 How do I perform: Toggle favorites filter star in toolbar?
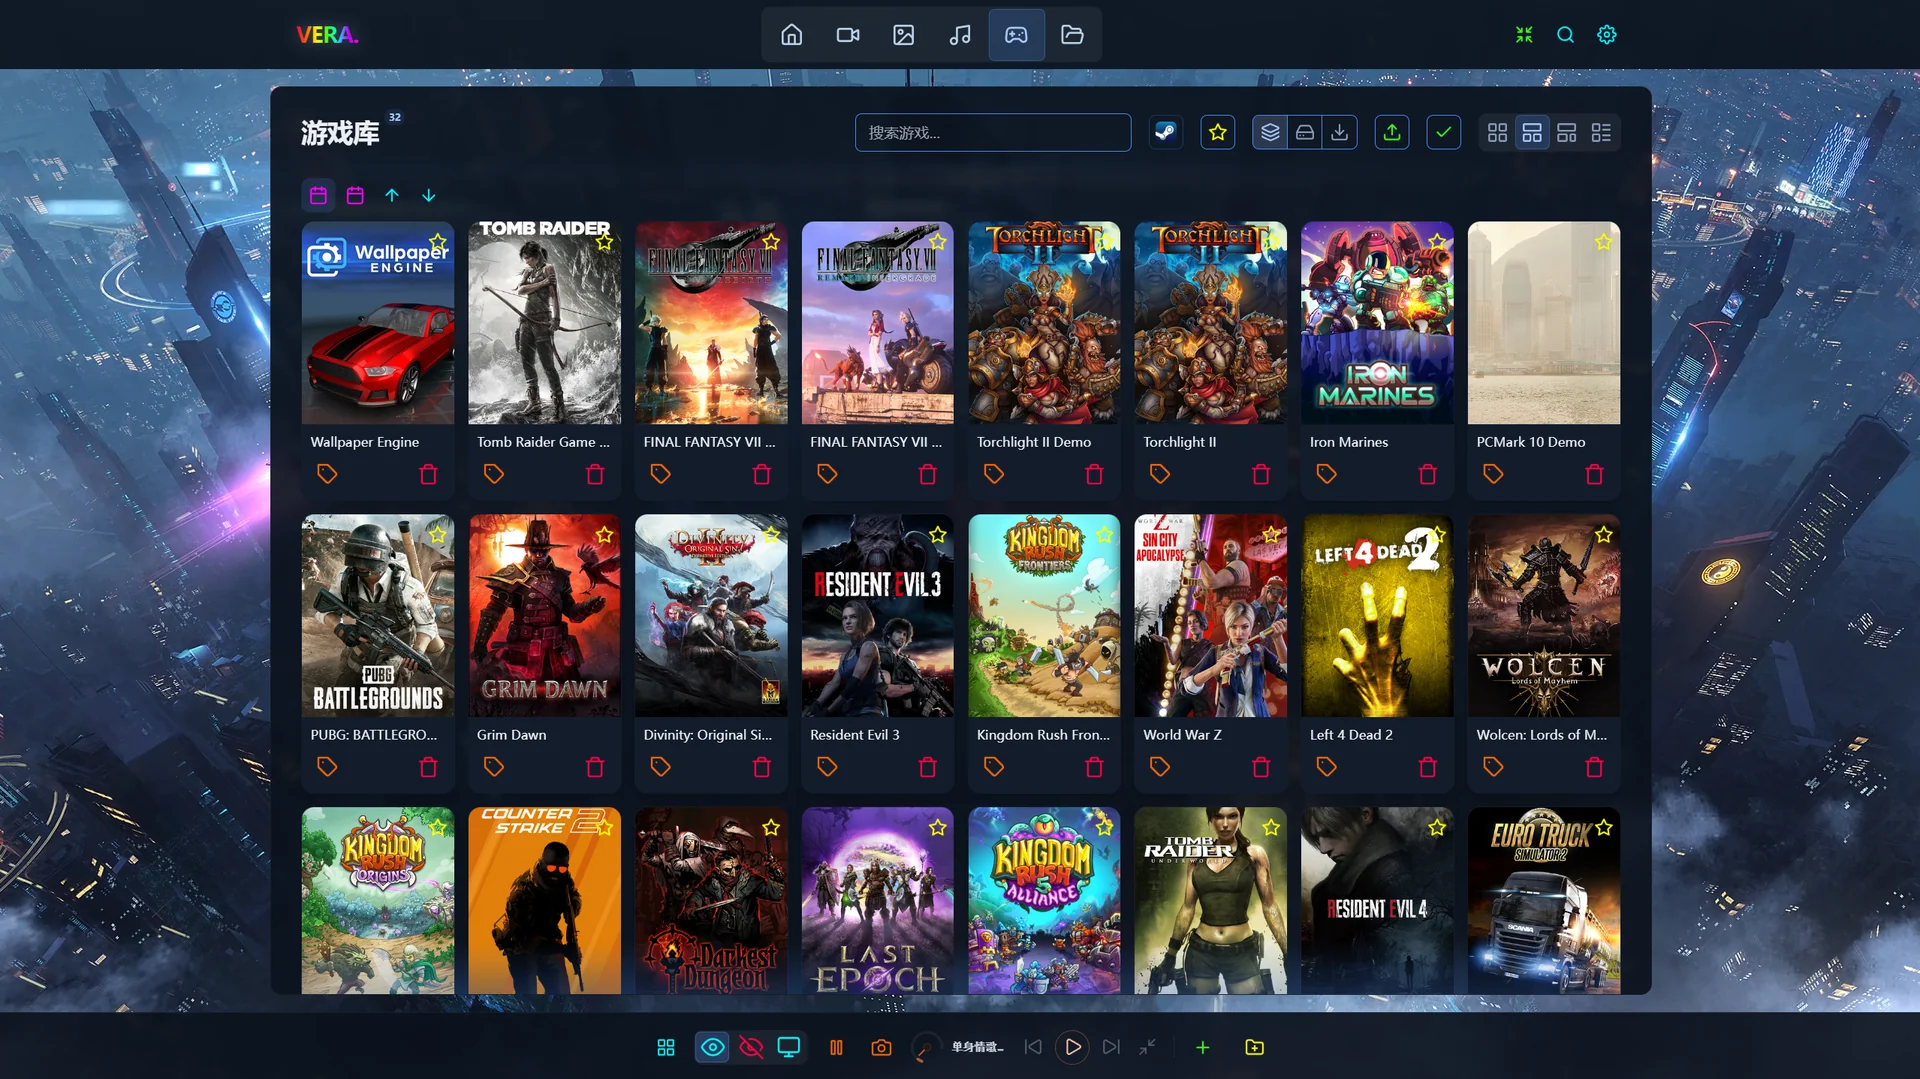point(1217,132)
